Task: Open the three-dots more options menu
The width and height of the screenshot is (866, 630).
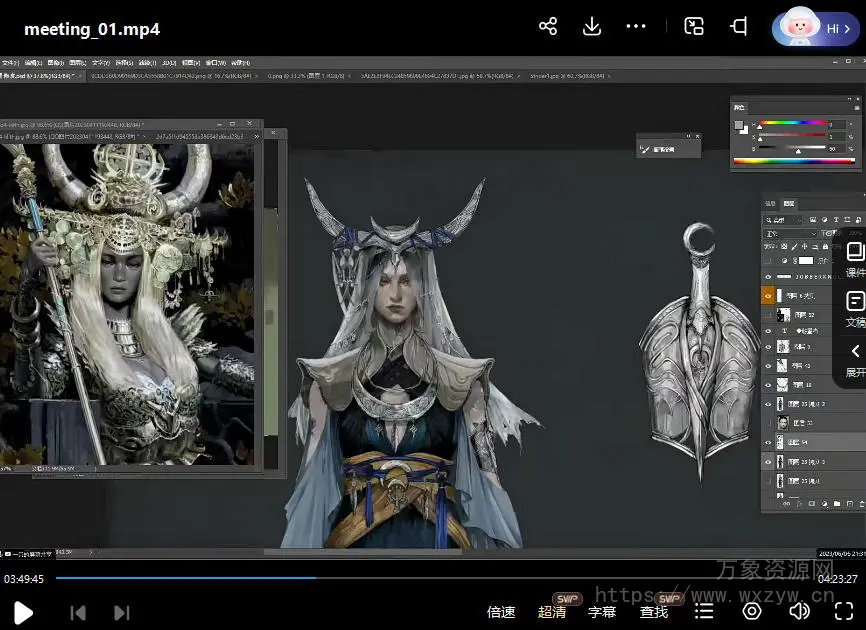Action: point(636,27)
